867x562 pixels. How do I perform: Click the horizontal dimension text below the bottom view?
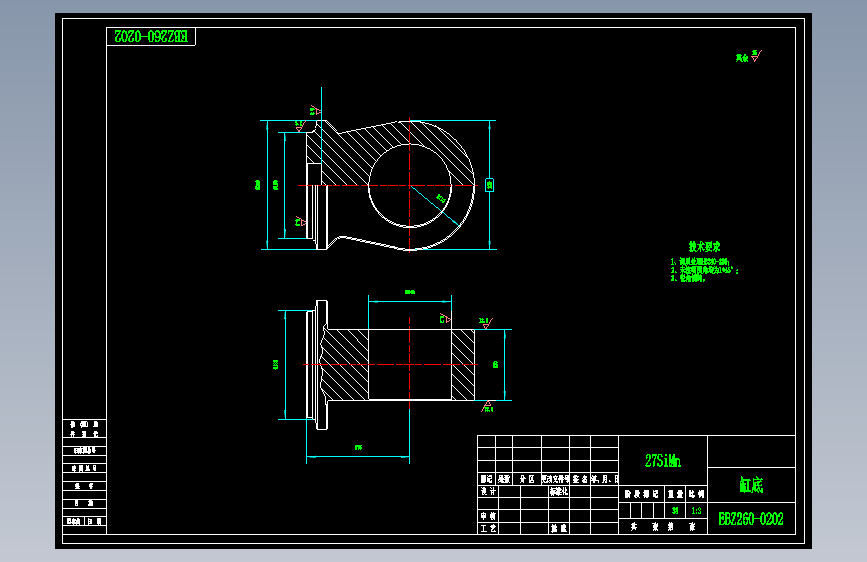pyautogui.click(x=358, y=447)
